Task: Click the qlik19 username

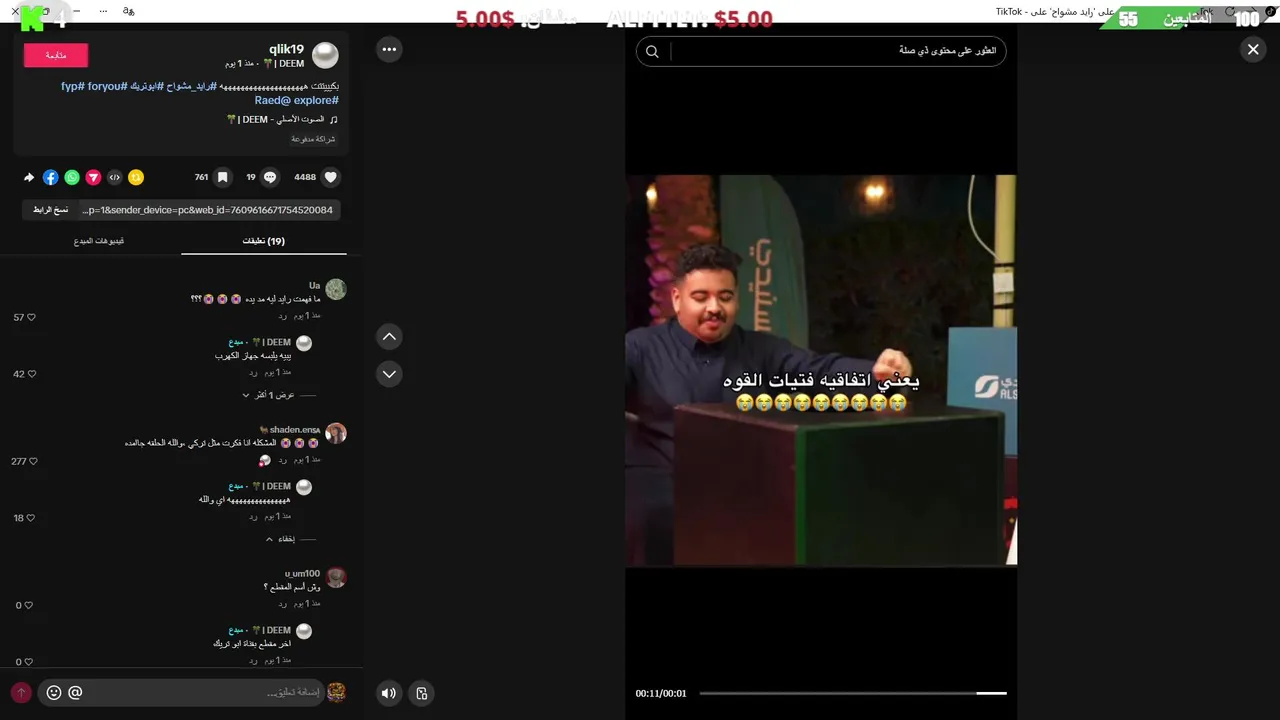Action: click(x=286, y=49)
